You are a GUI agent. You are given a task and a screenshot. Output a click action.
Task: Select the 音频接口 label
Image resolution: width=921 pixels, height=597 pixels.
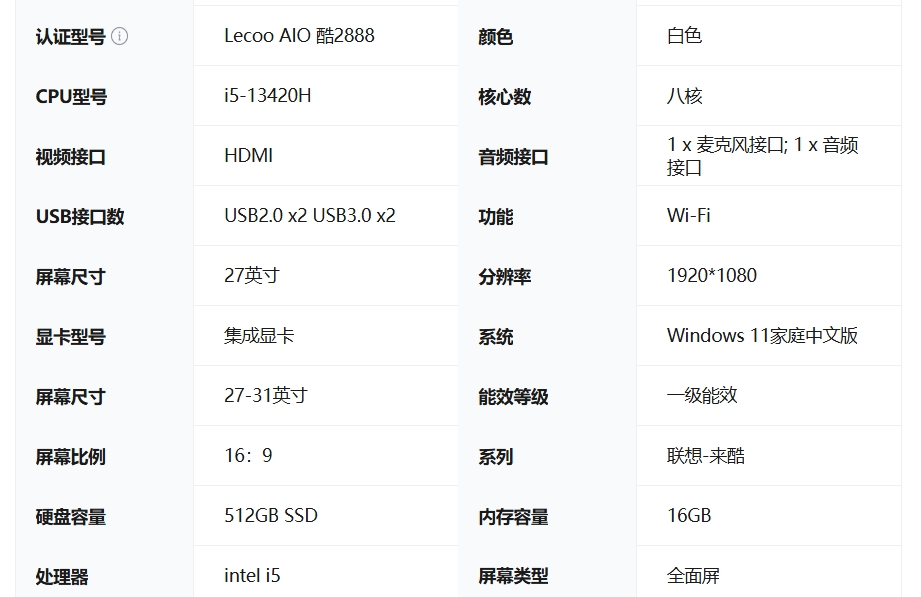click(513, 156)
